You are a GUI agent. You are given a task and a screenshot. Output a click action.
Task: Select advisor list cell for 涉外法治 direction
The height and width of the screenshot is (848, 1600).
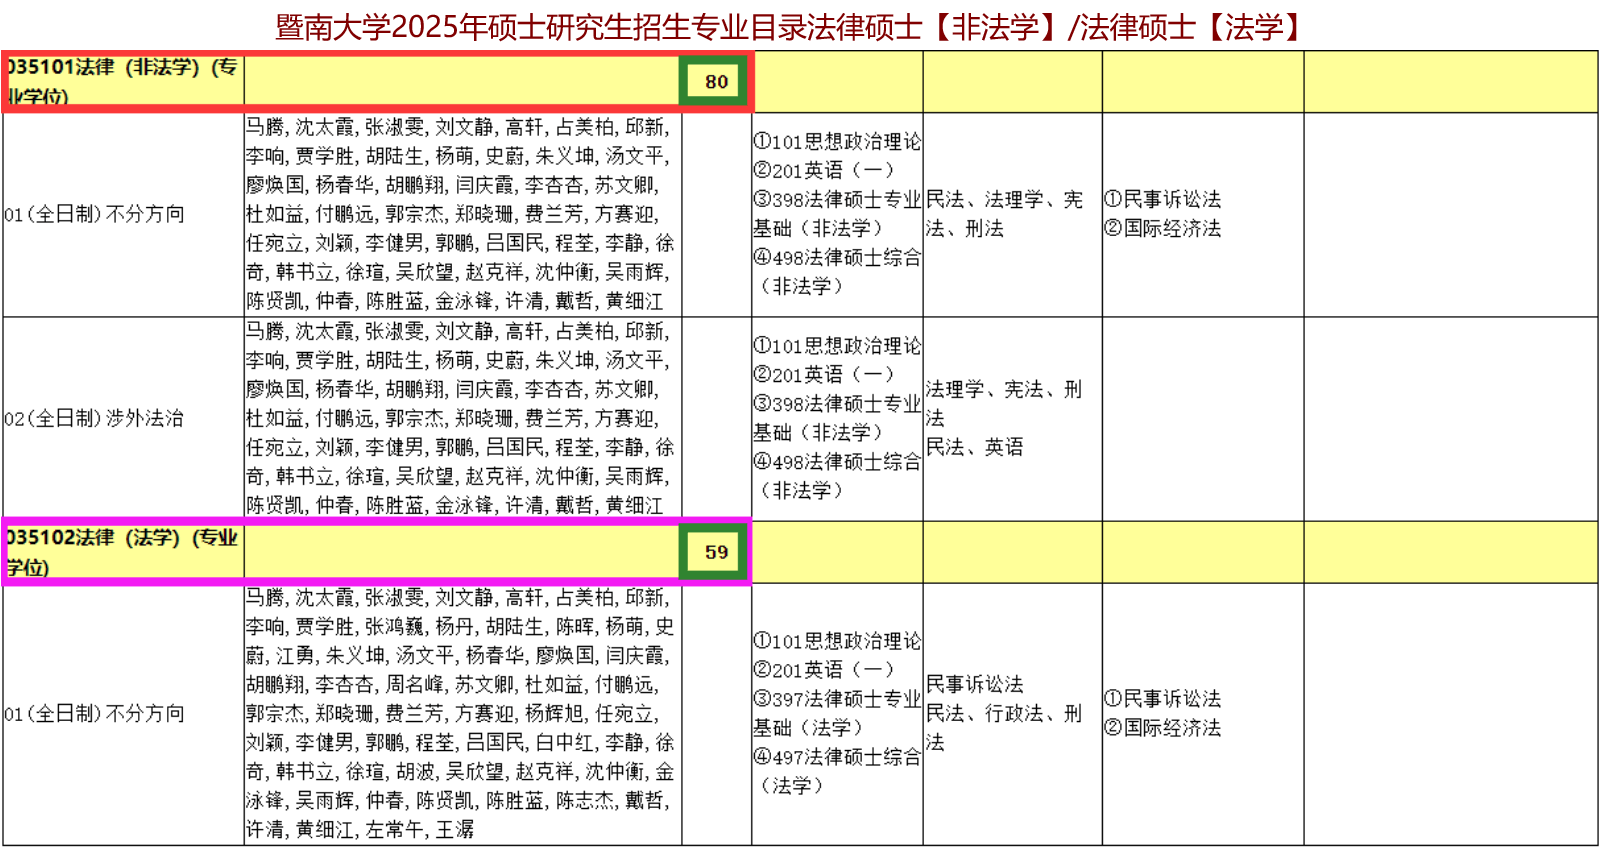463,418
